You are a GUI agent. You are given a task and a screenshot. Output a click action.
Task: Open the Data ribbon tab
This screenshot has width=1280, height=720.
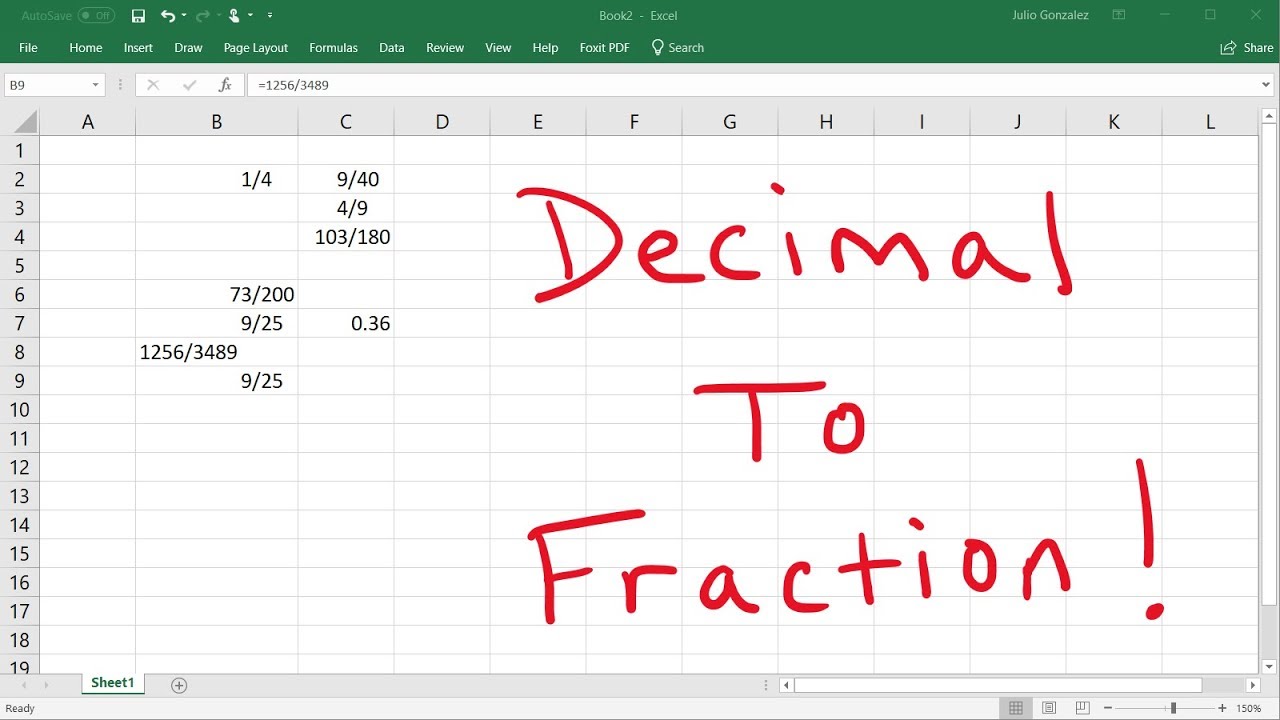[x=392, y=48]
